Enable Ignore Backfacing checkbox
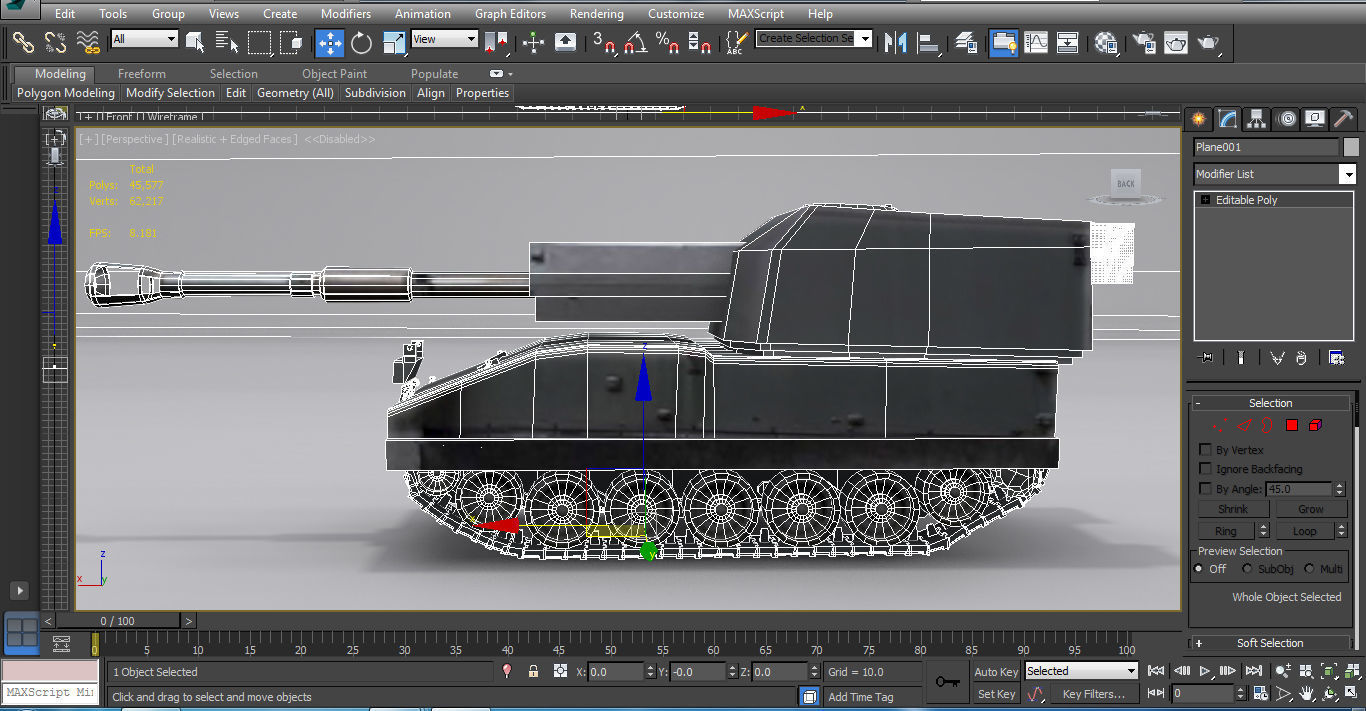This screenshot has width=1366, height=711. [1205, 469]
